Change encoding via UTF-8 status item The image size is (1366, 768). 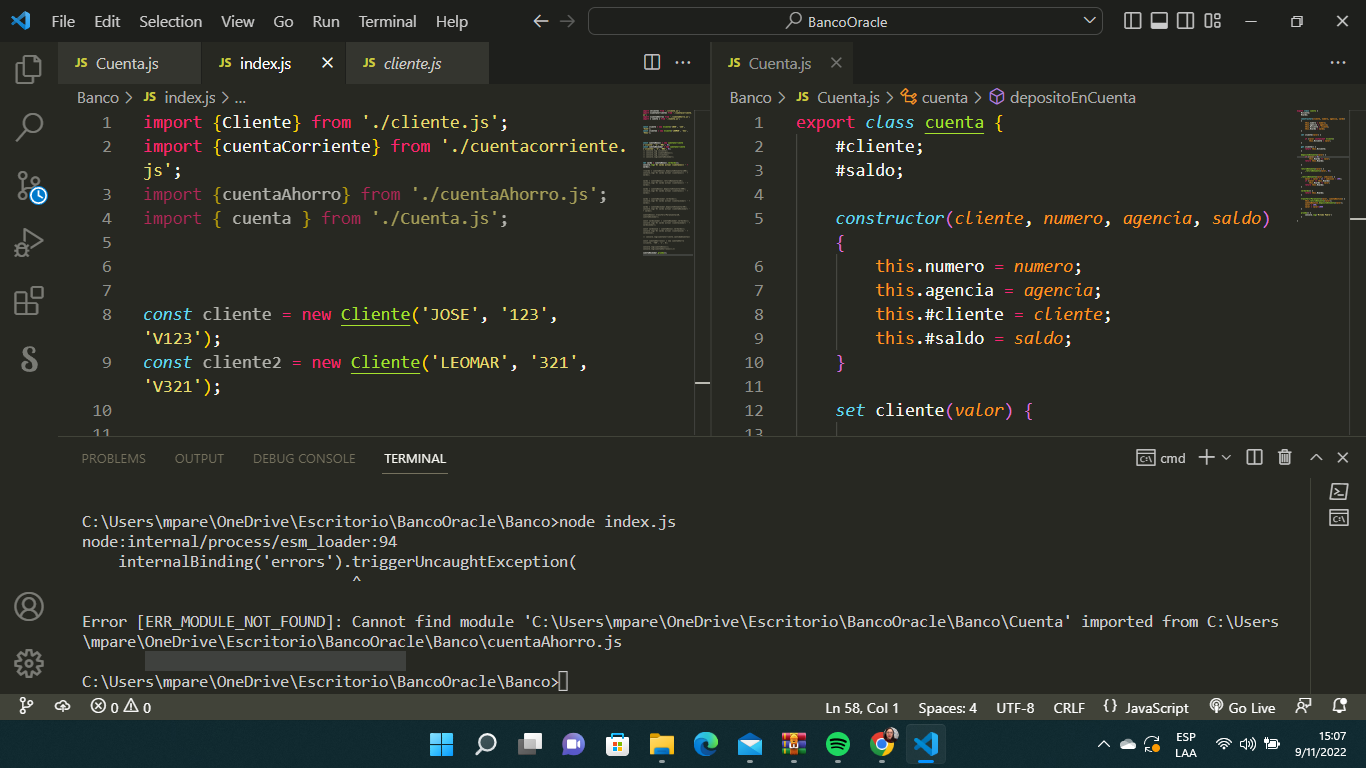(1015, 708)
